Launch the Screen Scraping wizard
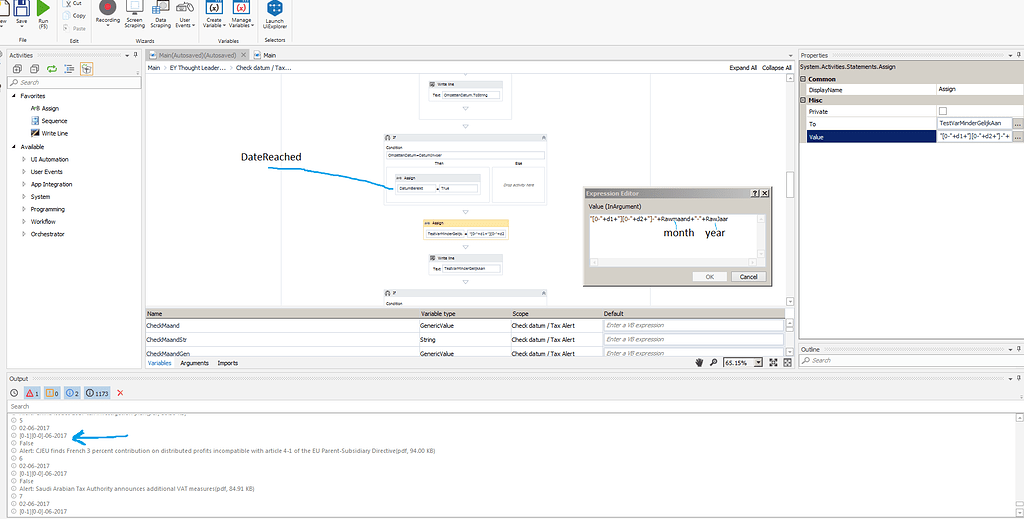 [x=135, y=13]
